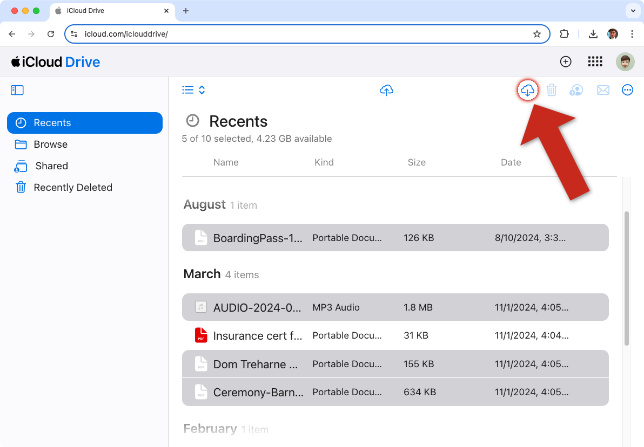Viewport: 644px width, 447px height.
Task: Click the add plus circle icon in header
Action: [566, 62]
